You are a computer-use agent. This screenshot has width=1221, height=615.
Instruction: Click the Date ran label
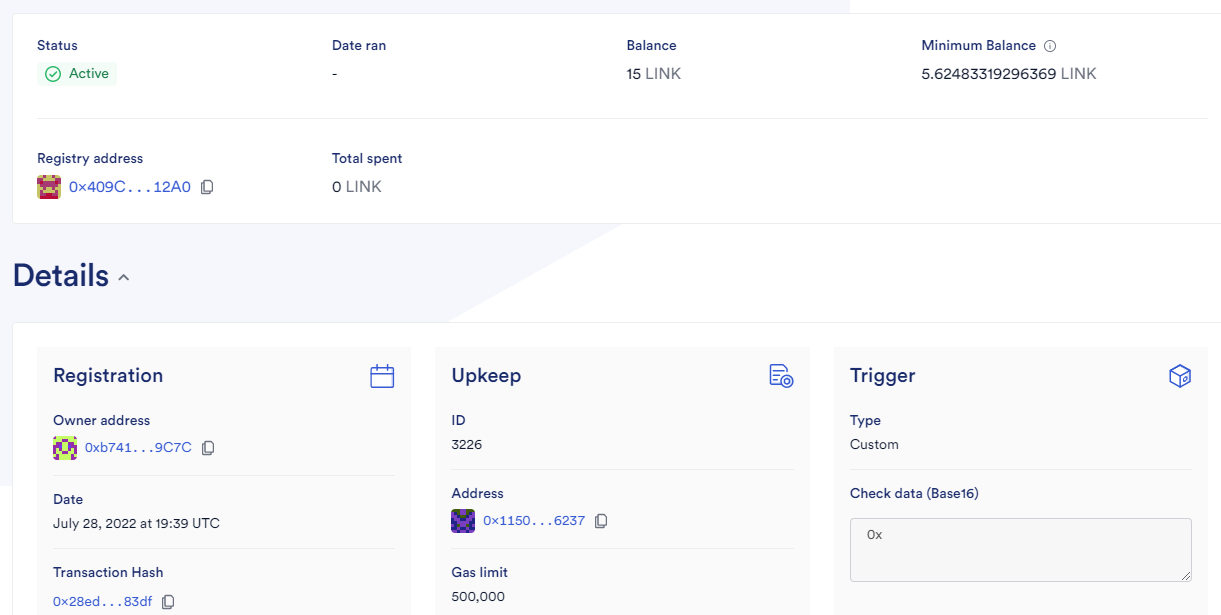[x=359, y=46]
